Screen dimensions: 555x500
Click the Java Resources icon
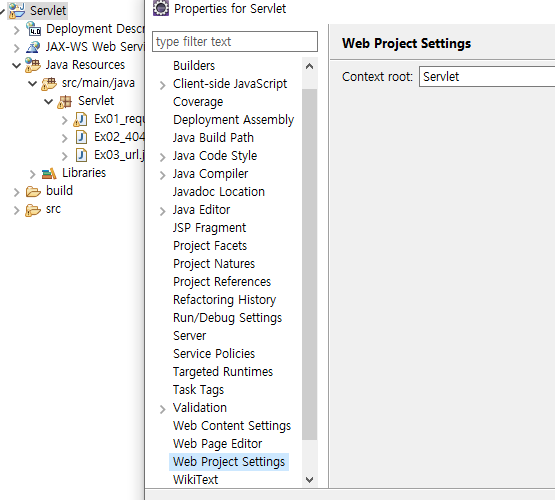(x=33, y=65)
